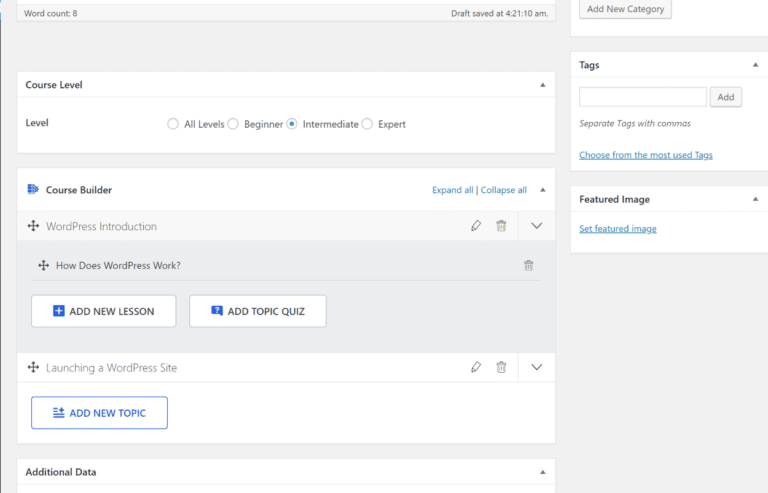Click drag handle of How Does WordPress Work lesson

click(43, 265)
